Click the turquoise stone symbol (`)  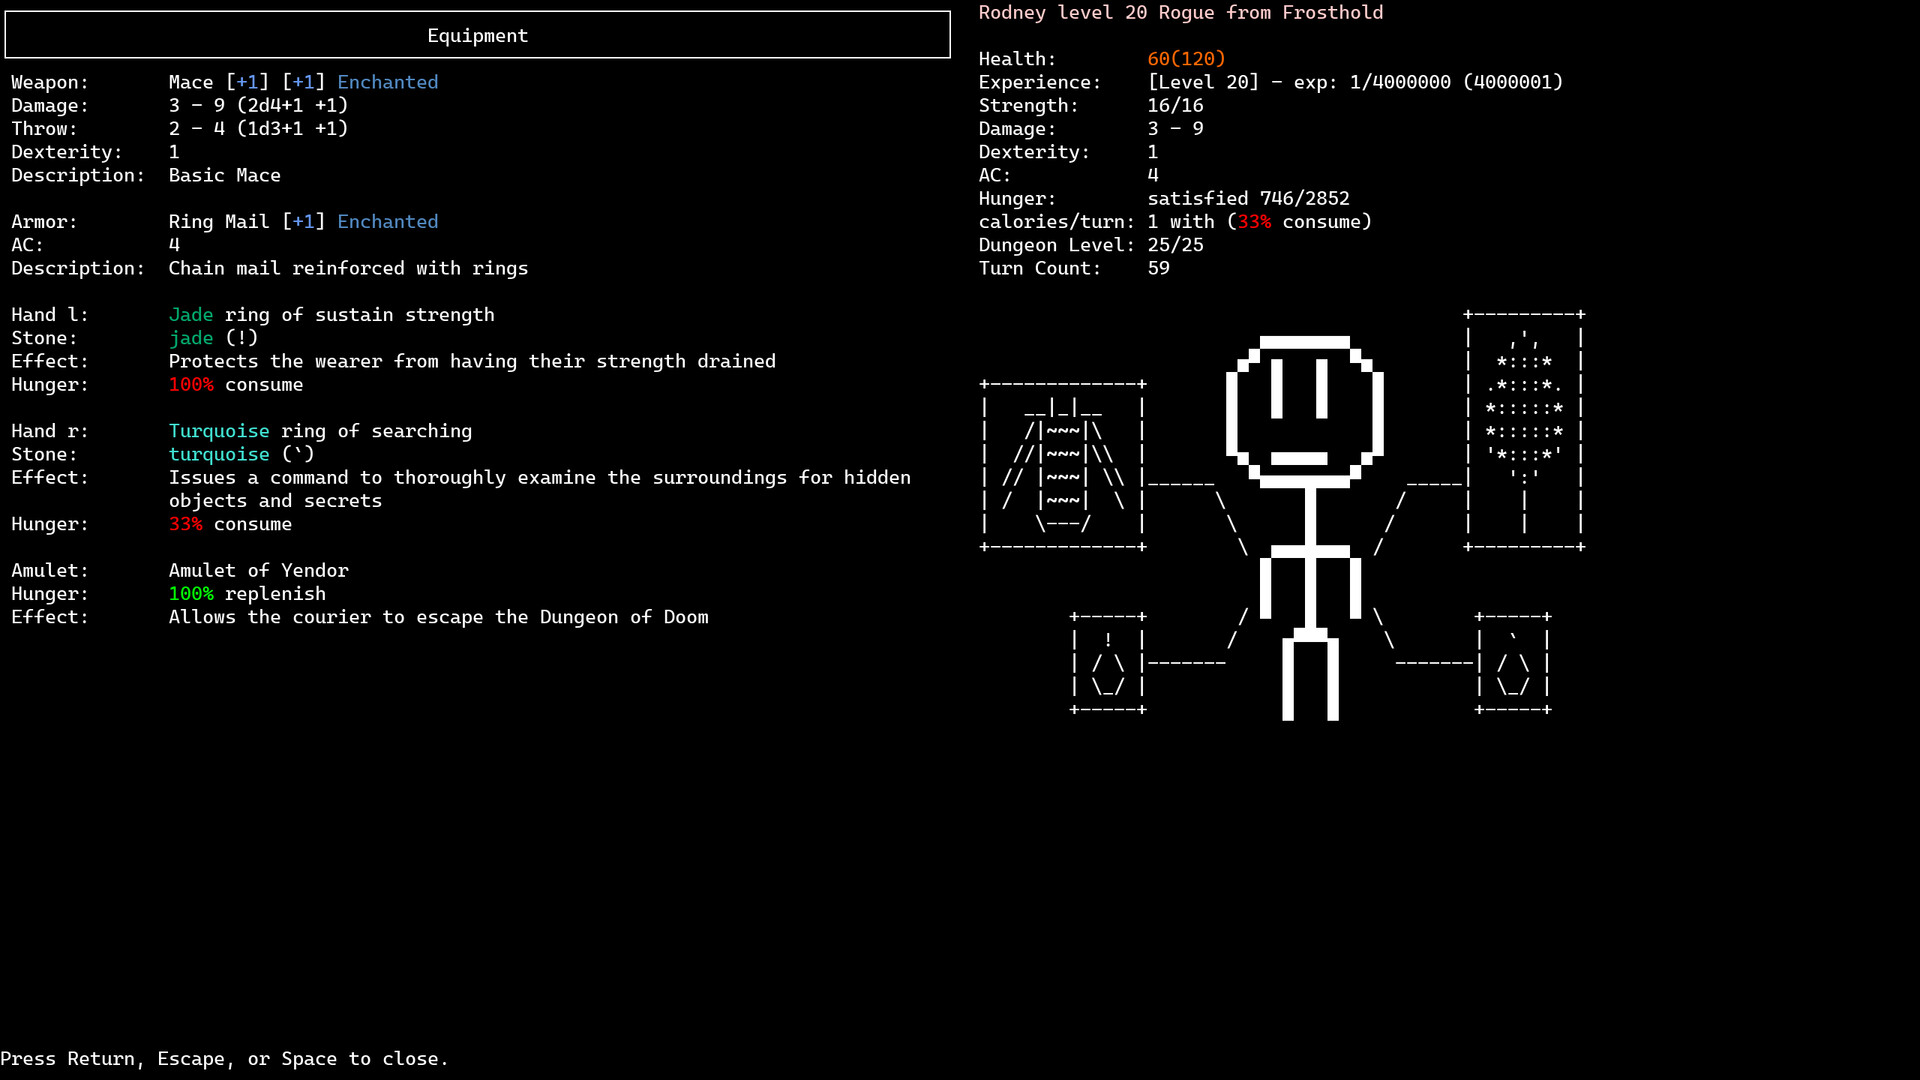point(297,454)
